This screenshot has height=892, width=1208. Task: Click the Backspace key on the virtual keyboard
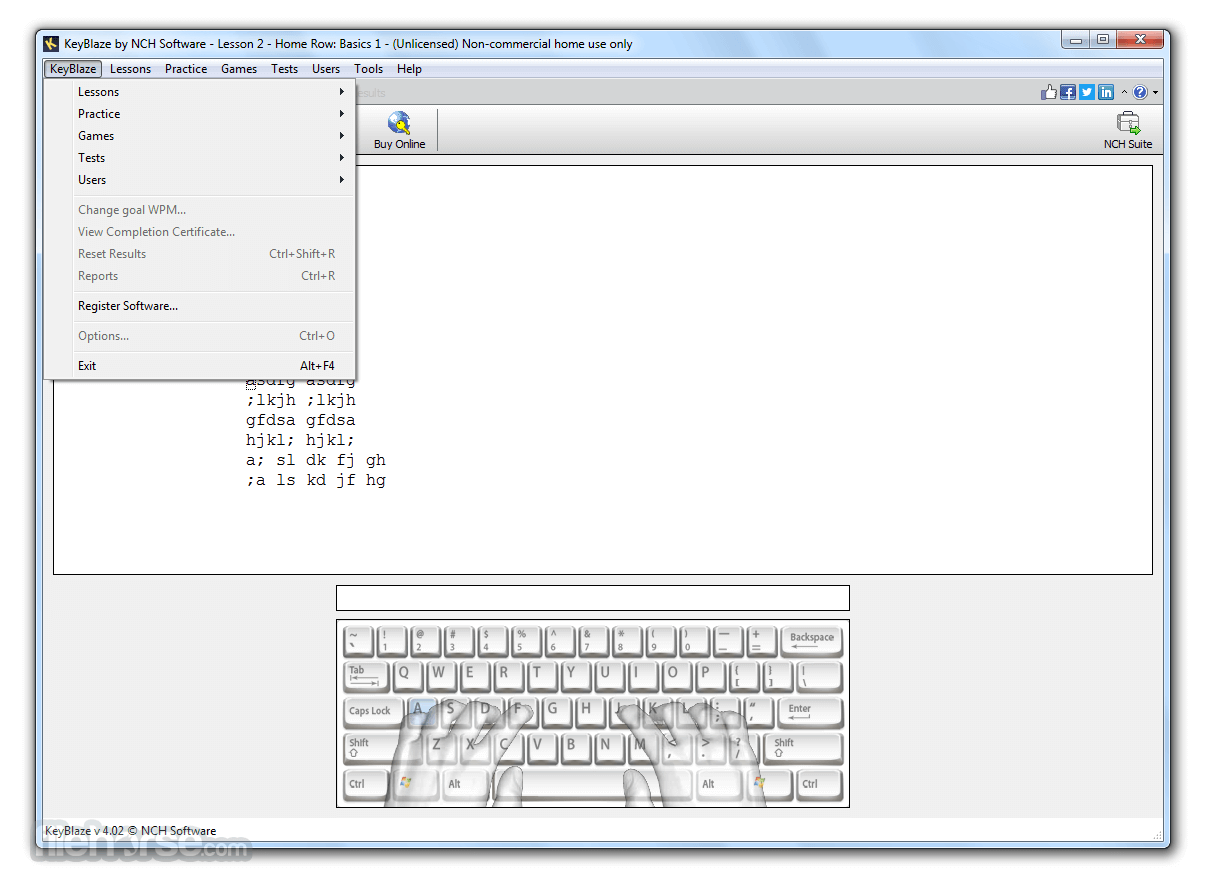tap(812, 641)
